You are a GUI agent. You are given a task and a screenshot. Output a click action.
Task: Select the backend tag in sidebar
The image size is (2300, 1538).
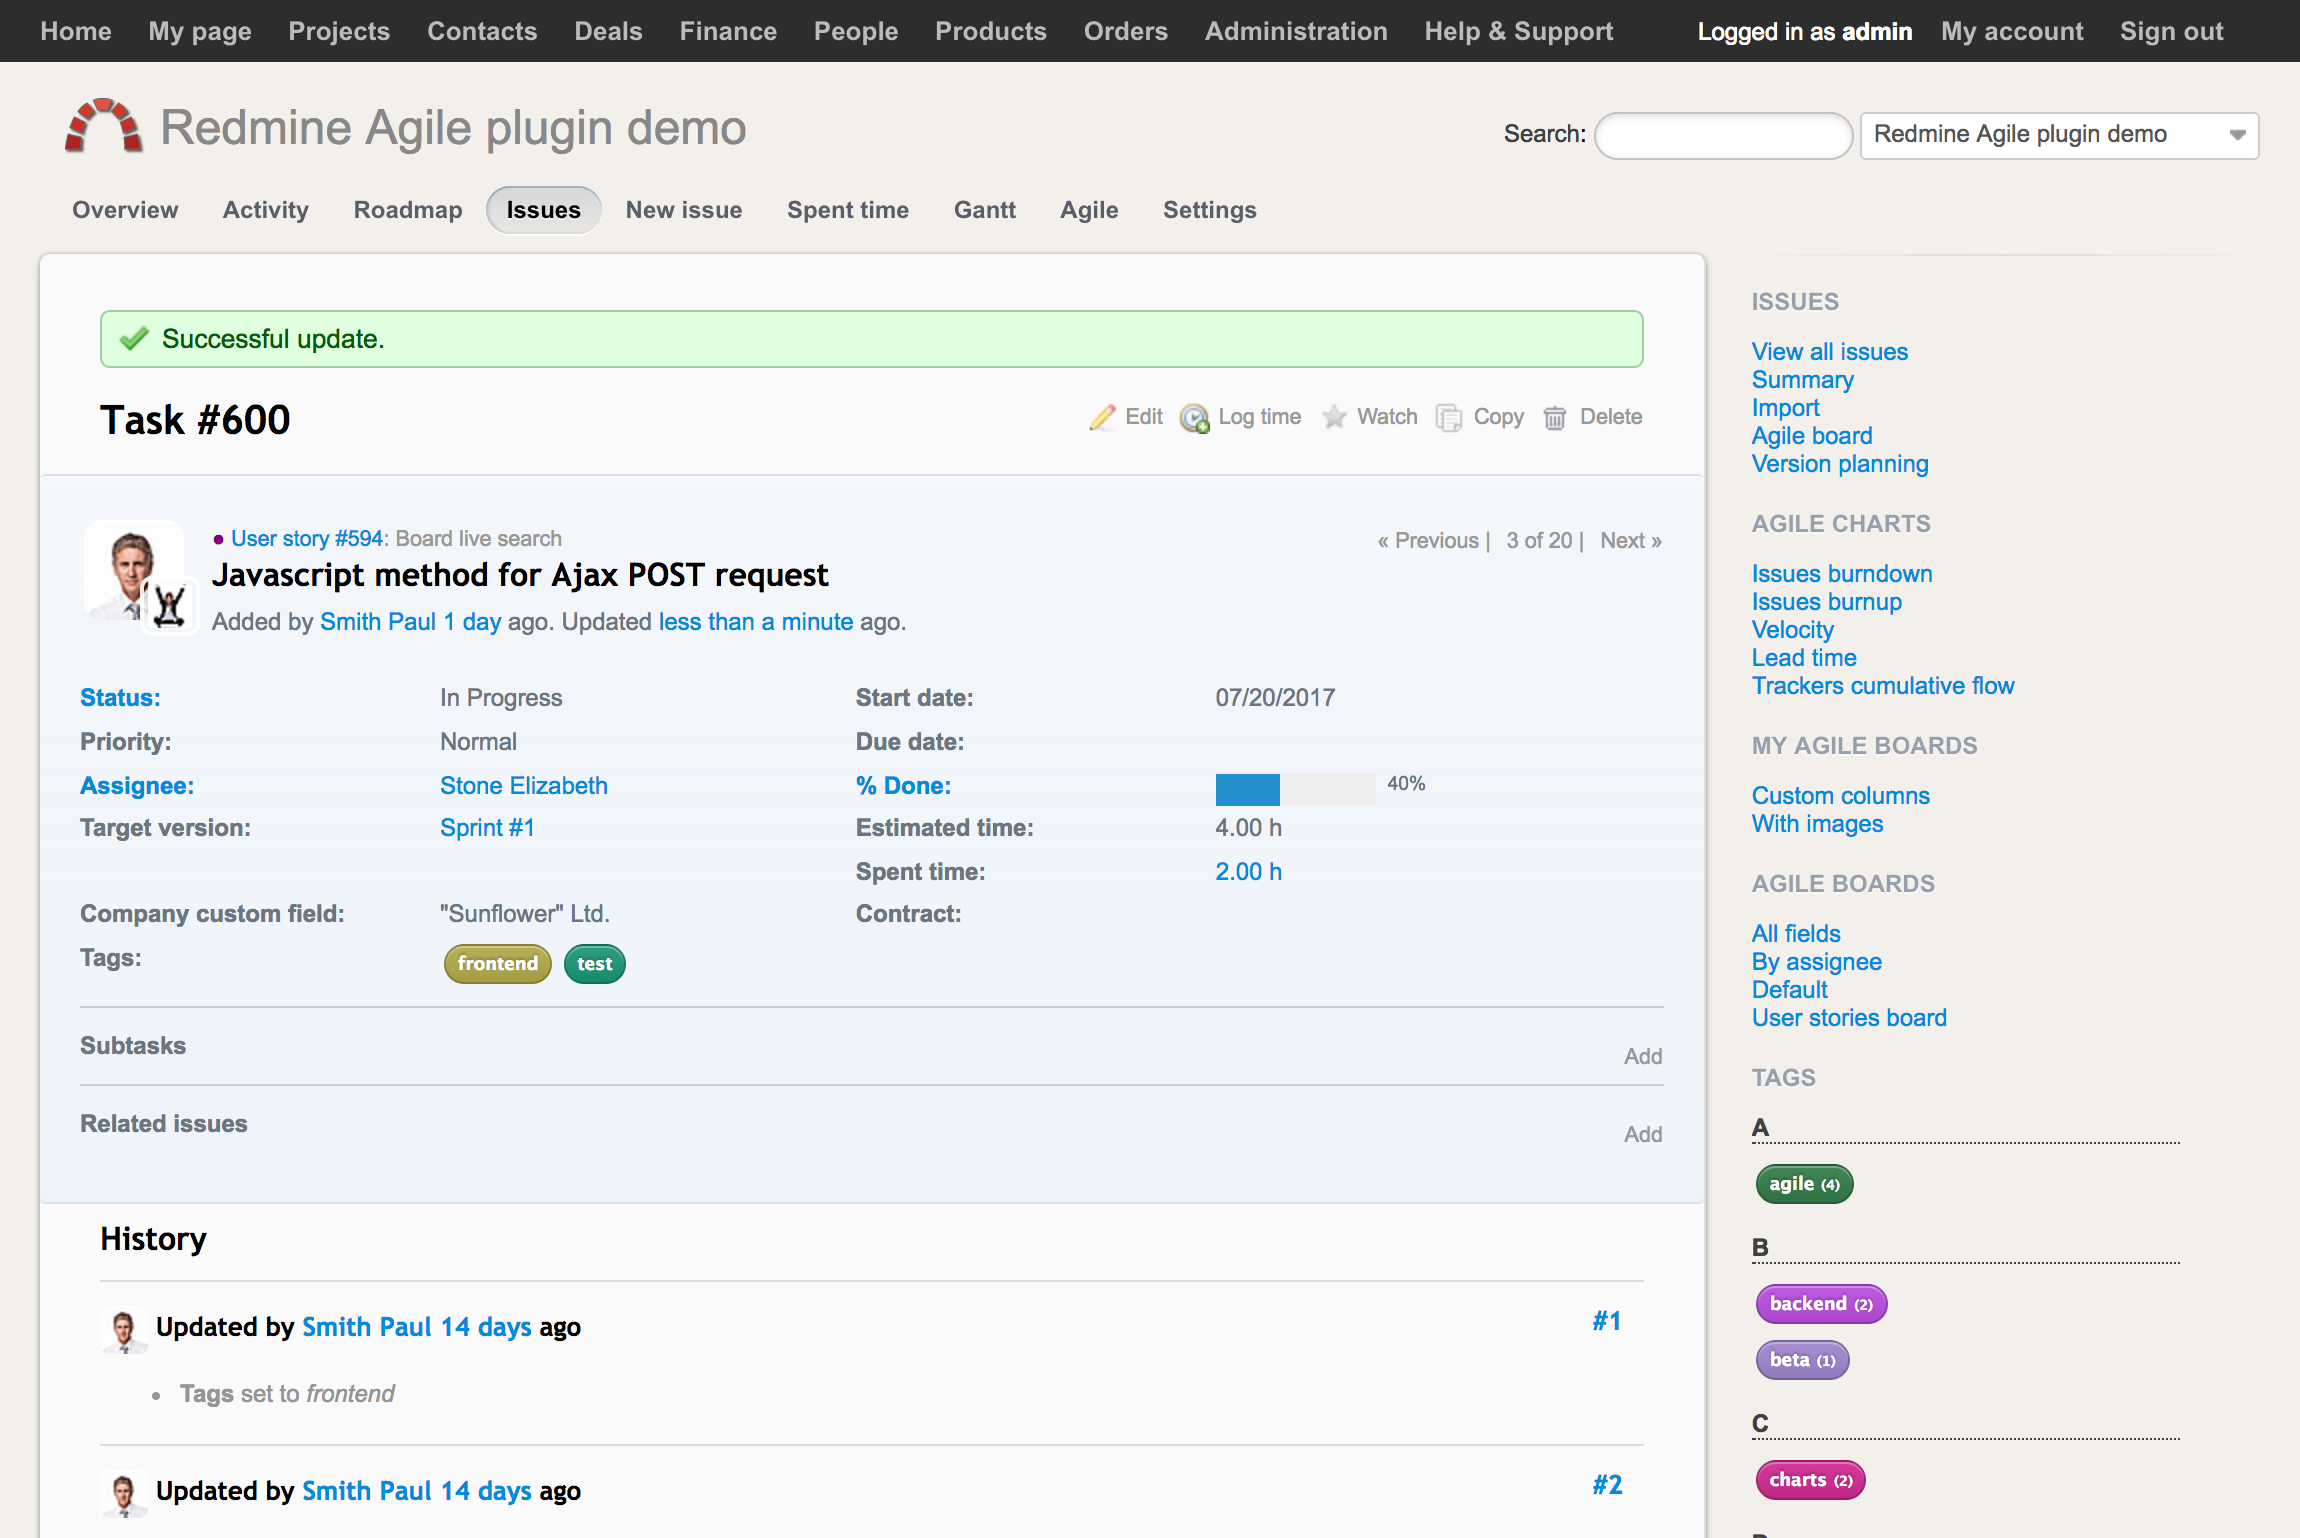pos(1820,1304)
